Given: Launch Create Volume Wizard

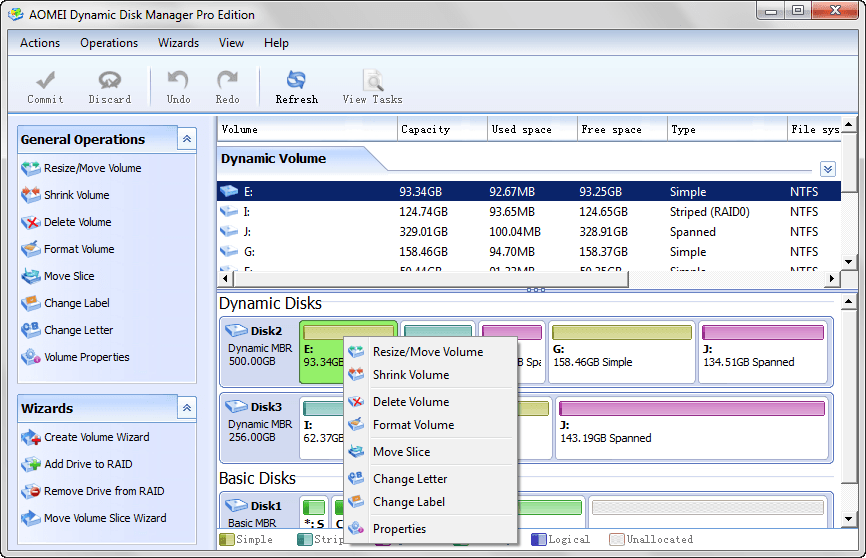Looking at the screenshot, I should (96, 437).
